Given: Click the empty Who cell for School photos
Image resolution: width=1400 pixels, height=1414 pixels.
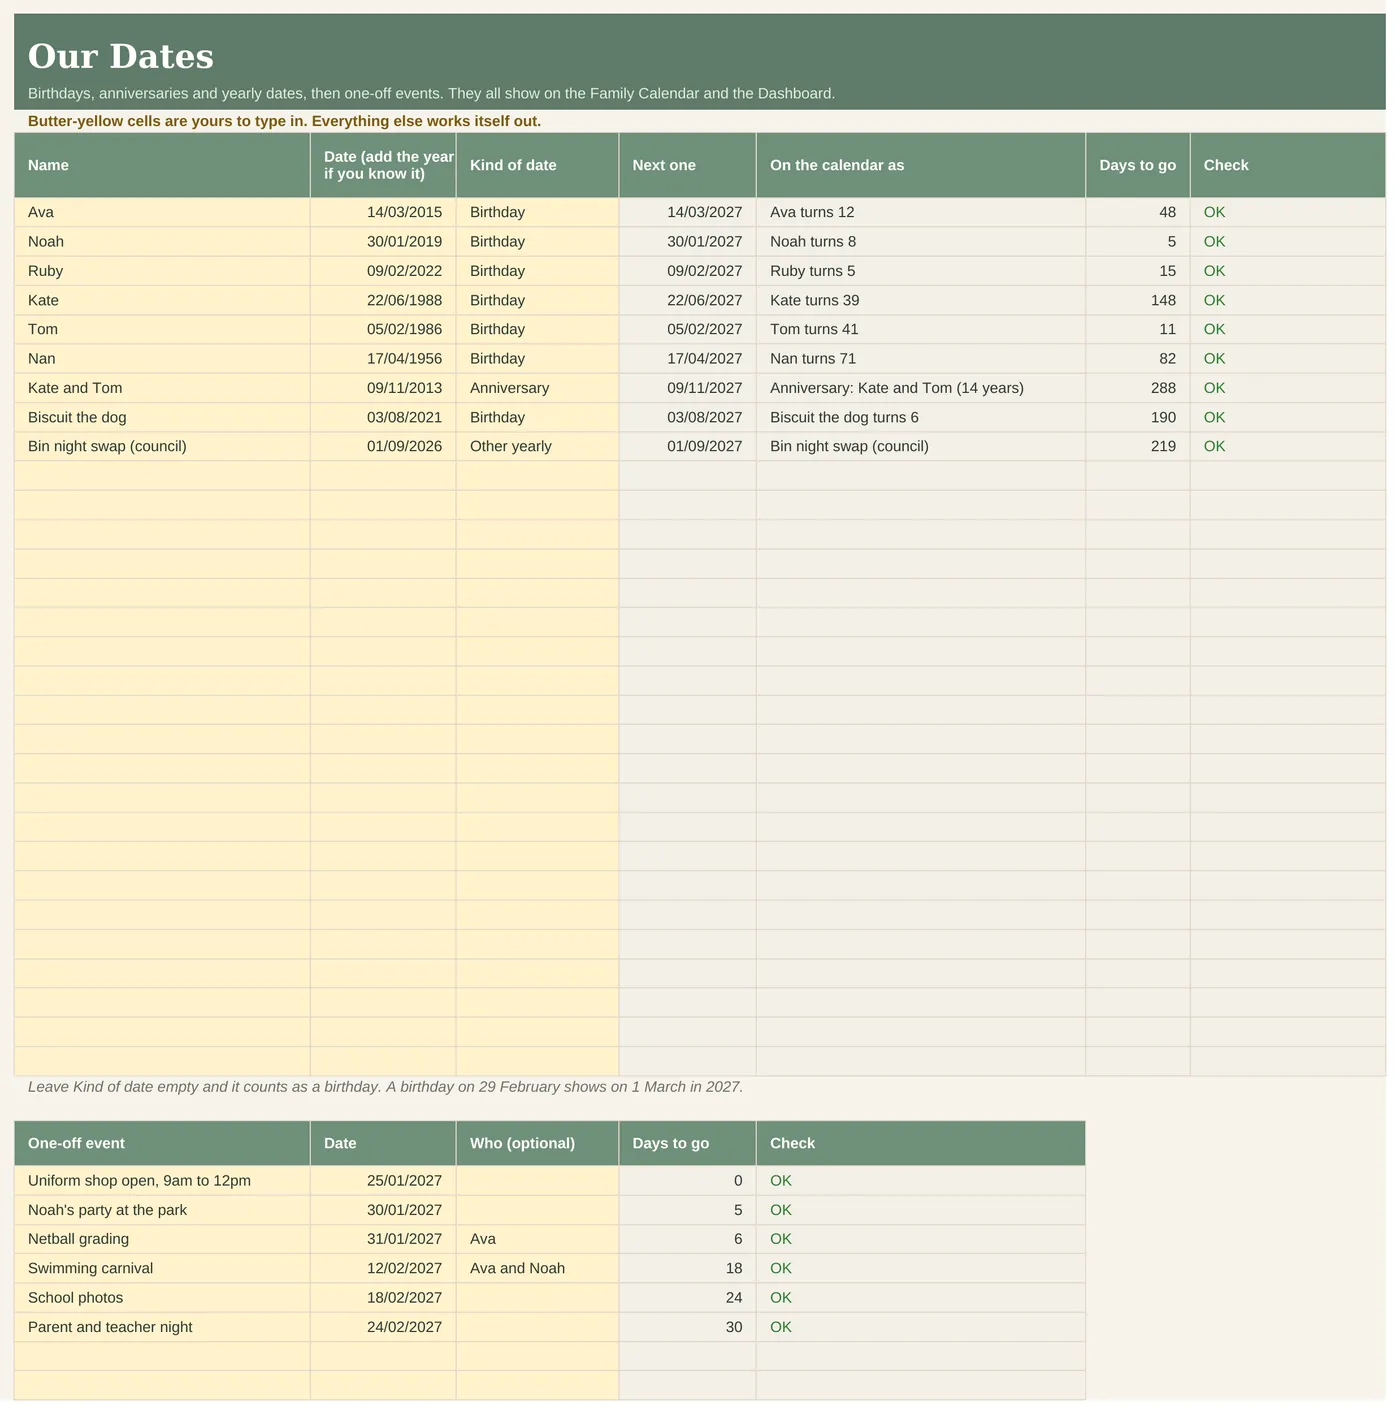Looking at the screenshot, I should 537,1299.
